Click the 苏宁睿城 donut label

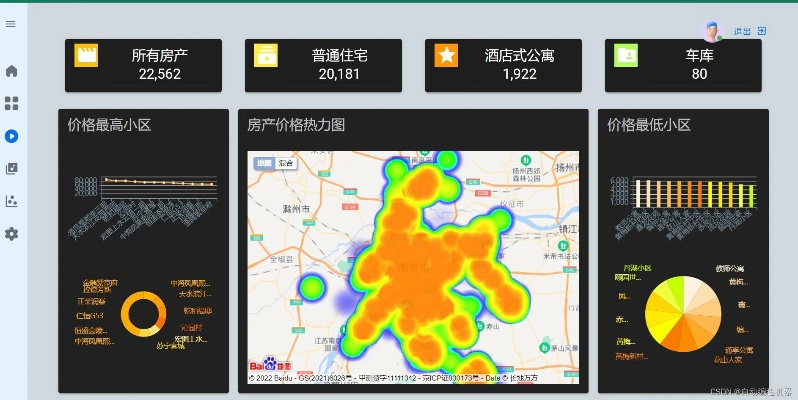point(170,346)
